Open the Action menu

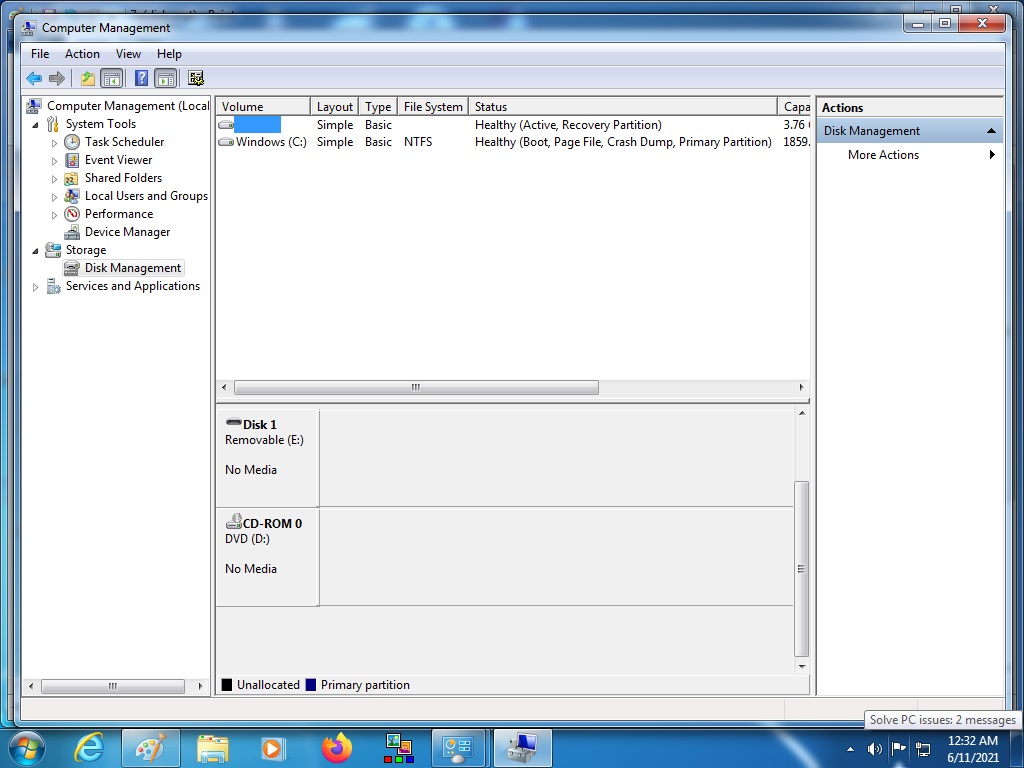82,54
